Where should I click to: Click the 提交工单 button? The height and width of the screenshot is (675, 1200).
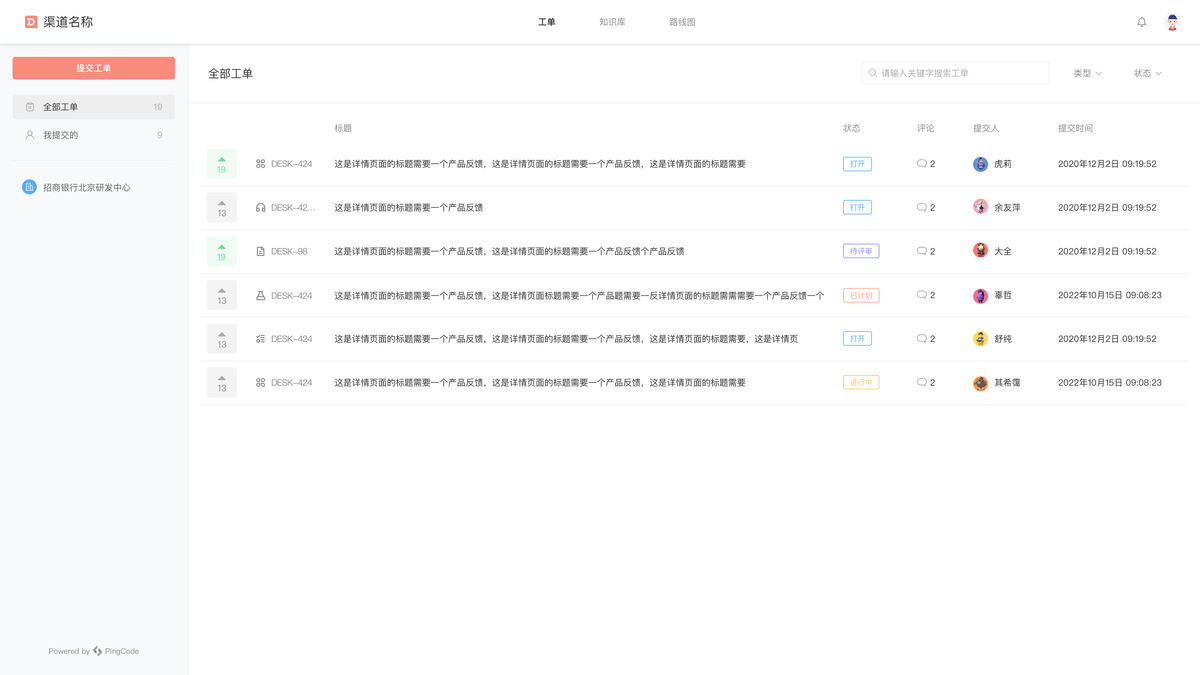tap(93, 68)
